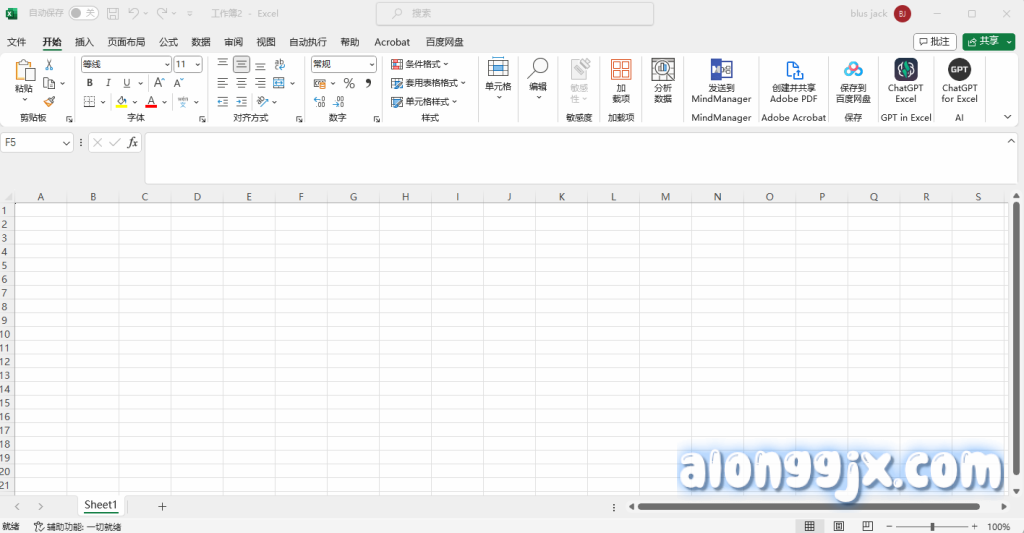The width and height of the screenshot is (1024, 533).
Task: Click Create and Share Adobe PDF
Action: (x=794, y=80)
